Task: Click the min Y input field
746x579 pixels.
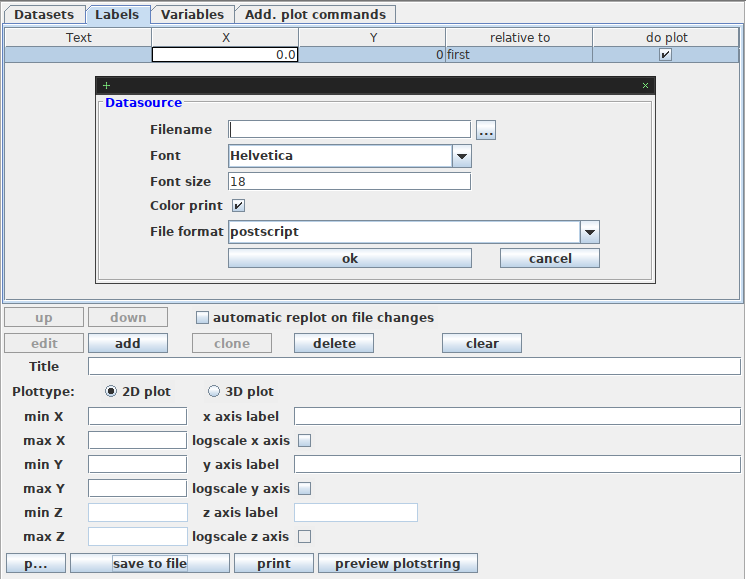Action: coord(137,464)
